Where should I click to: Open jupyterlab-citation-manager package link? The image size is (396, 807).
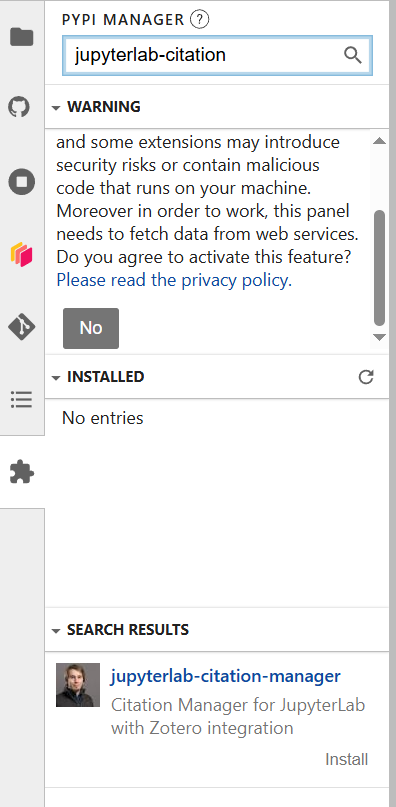click(226, 676)
